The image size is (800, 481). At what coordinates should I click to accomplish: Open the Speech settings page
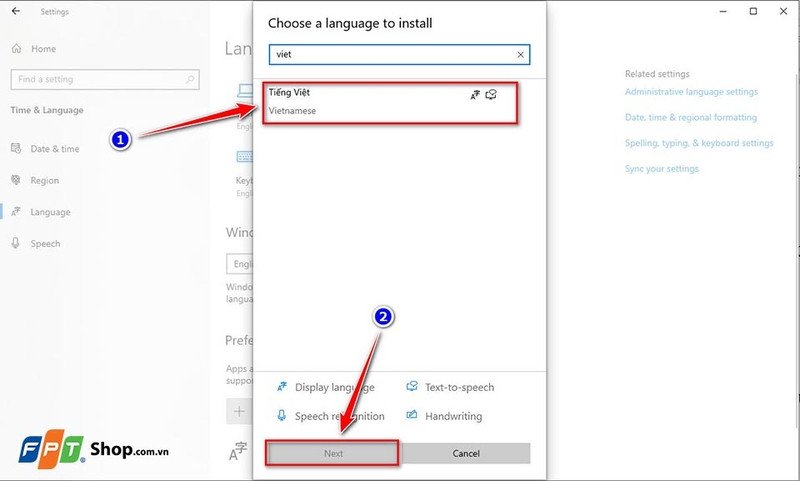45,243
